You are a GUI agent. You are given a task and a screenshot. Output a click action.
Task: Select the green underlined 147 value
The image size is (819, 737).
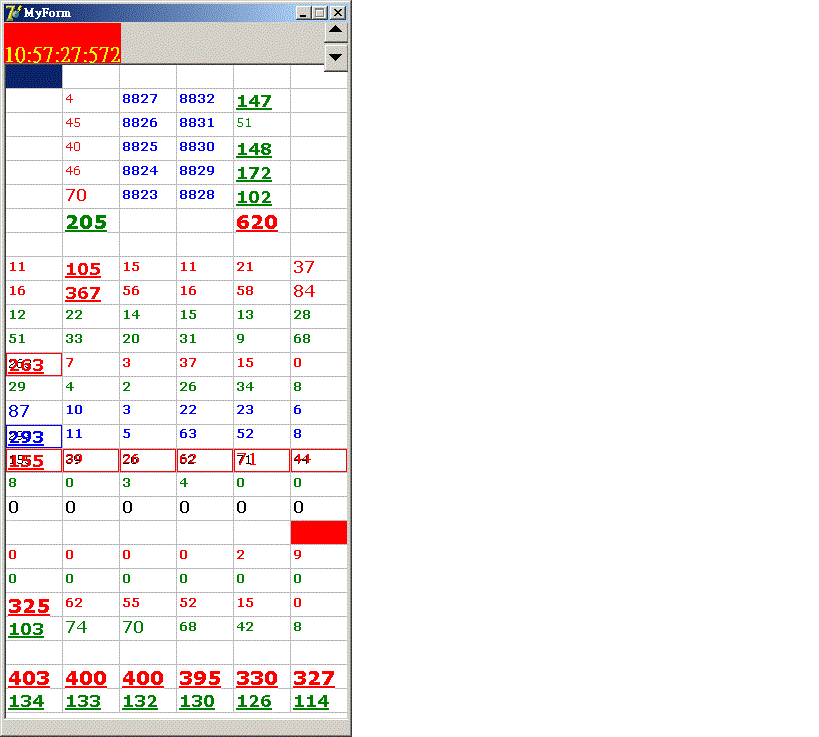click(254, 101)
